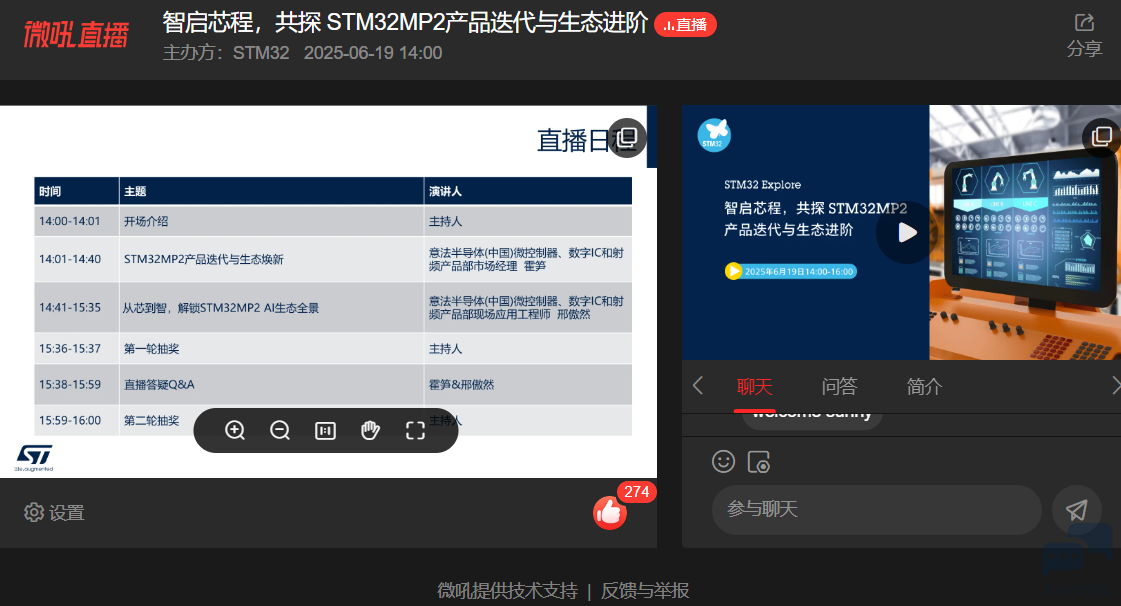Select the 直播答疑Q&A topic cell
Image resolution: width=1121 pixels, height=606 pixels.
tap(271, 384)
